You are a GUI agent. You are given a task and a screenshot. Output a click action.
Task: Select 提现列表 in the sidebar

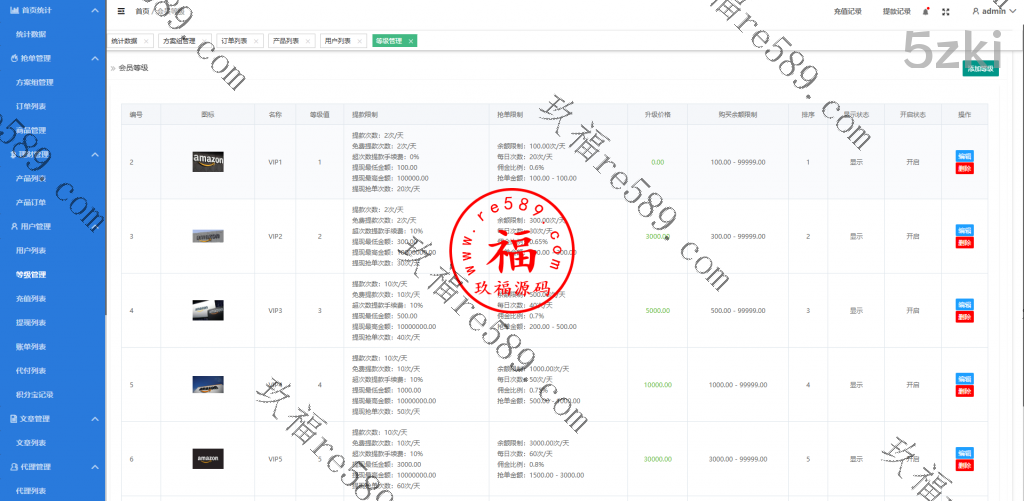pos(31,322)
